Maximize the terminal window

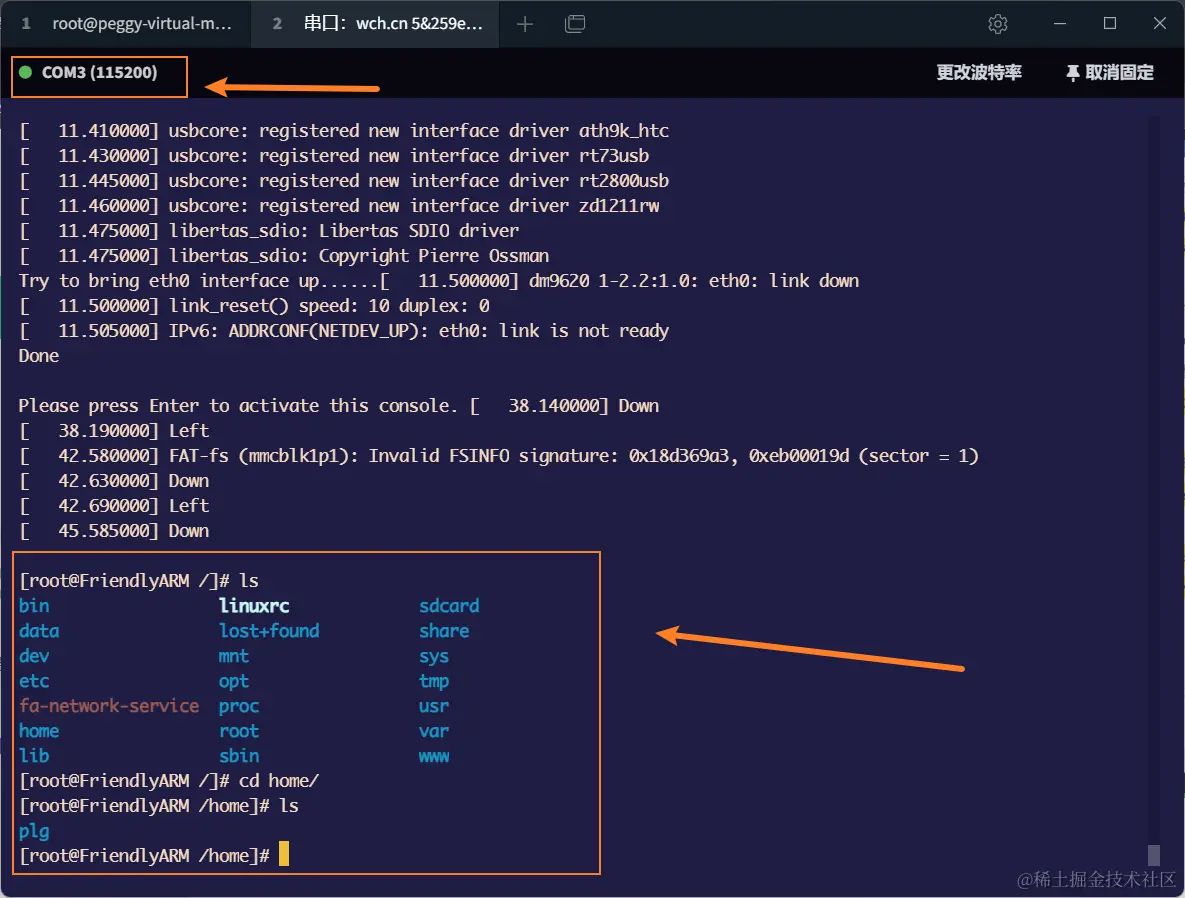1109,24
